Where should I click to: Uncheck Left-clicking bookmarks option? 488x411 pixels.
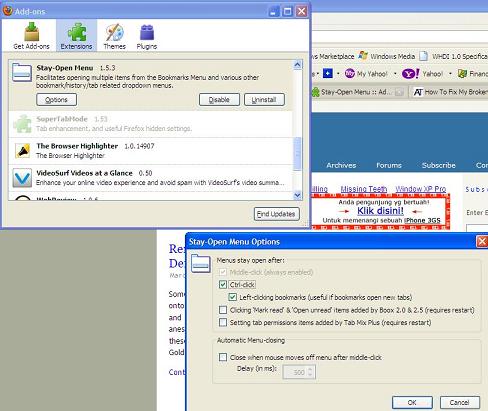click(233, 297)
